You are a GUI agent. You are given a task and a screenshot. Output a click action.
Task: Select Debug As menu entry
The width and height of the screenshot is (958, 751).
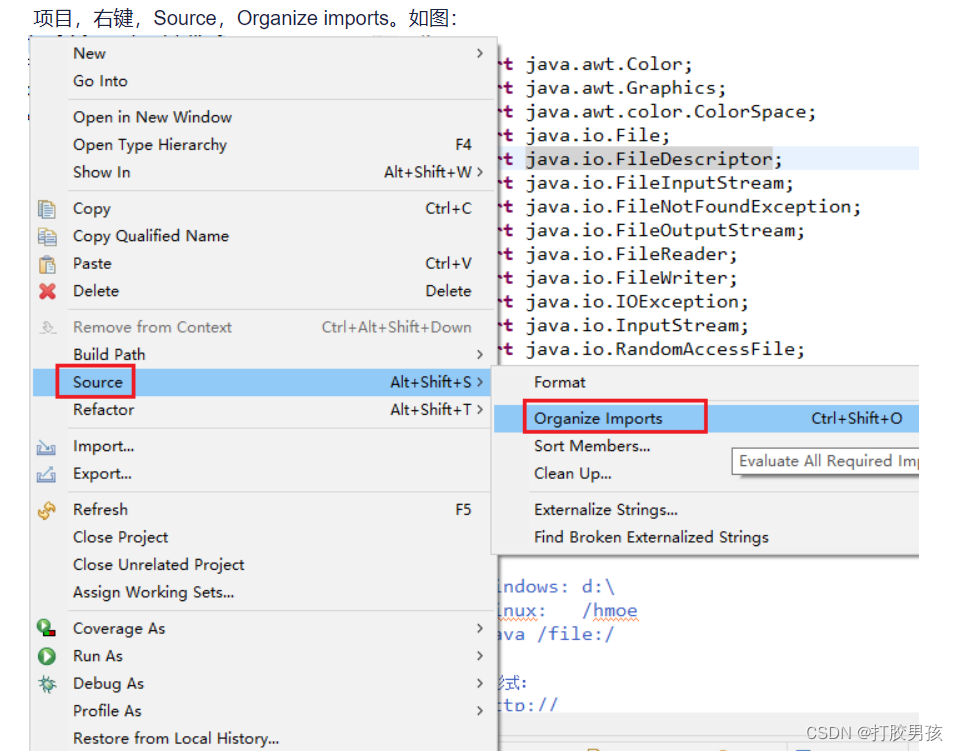click(x=263, y=683)
